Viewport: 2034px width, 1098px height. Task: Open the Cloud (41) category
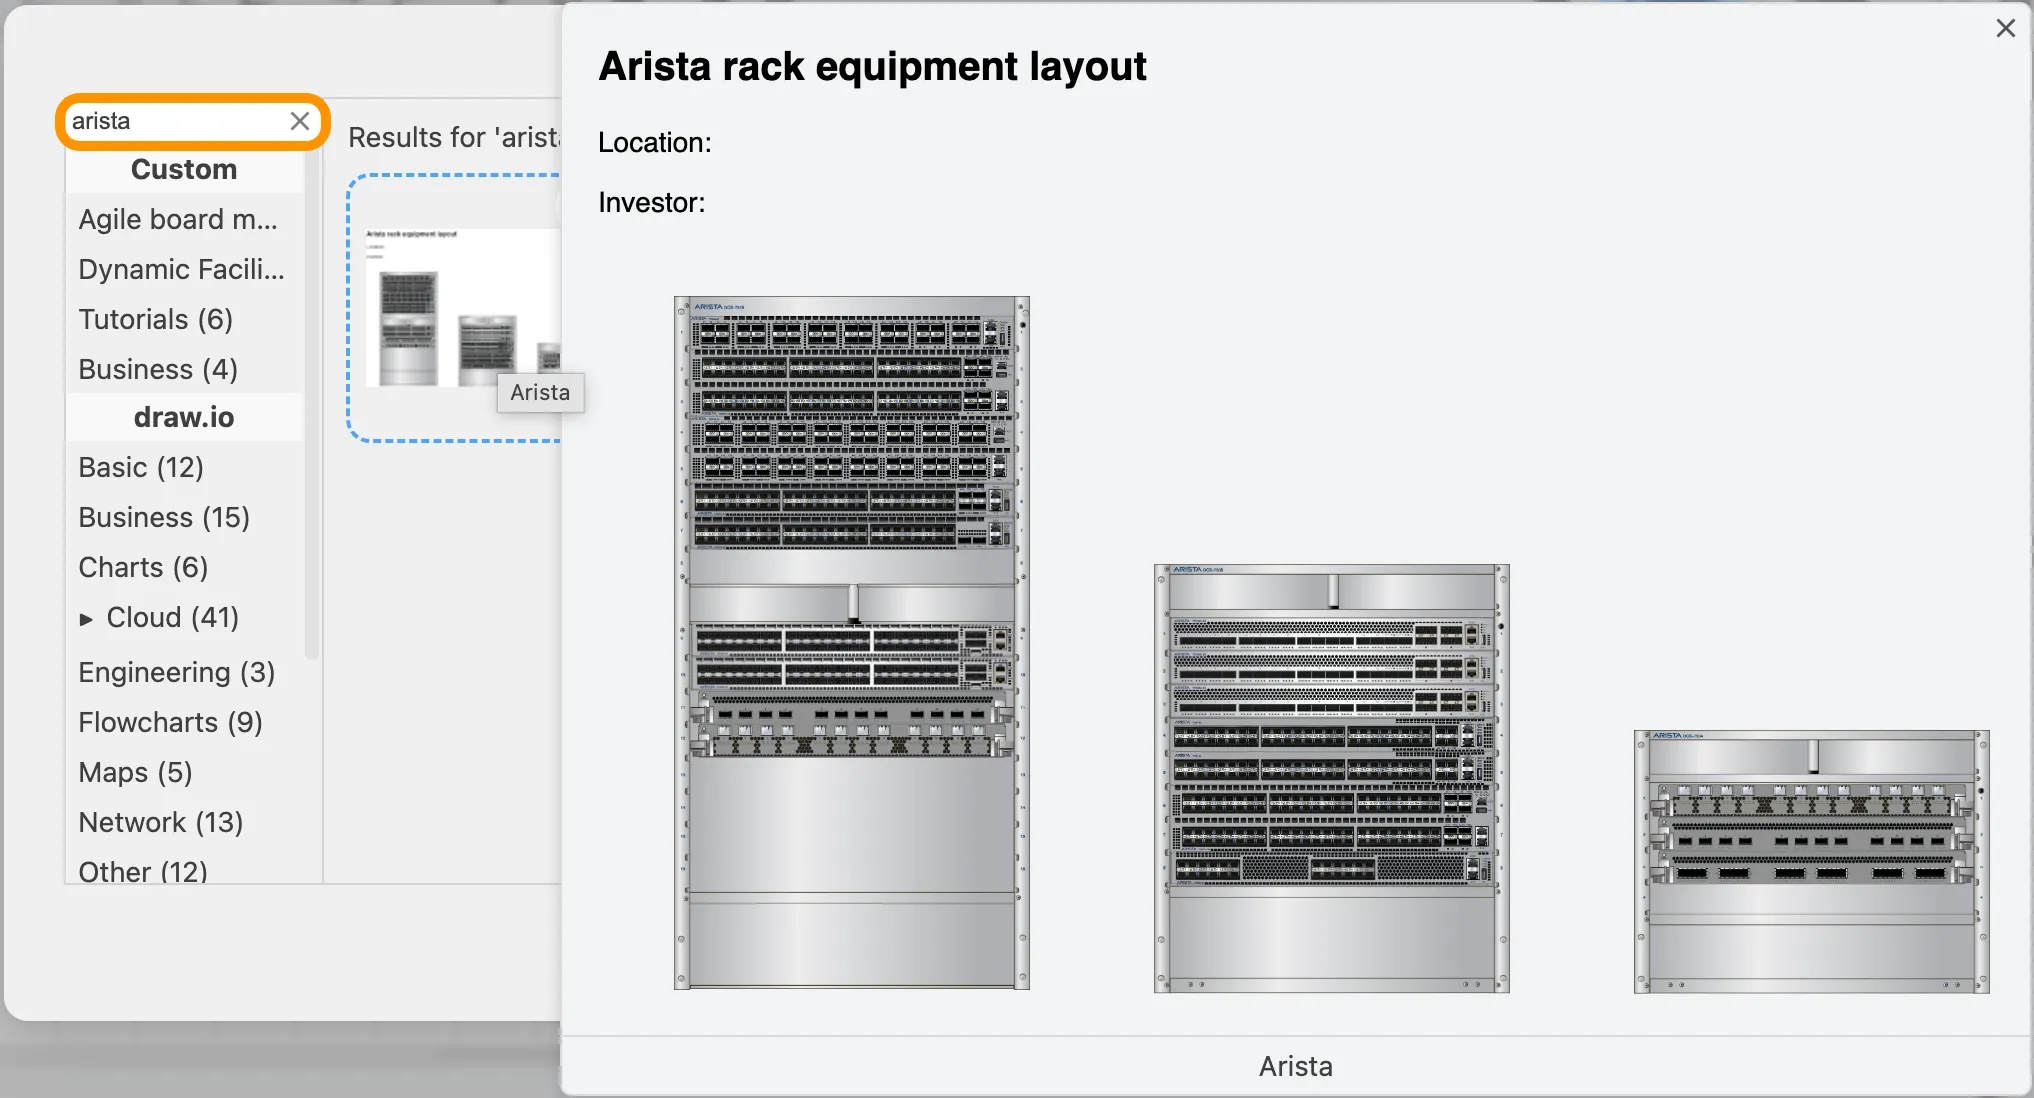(x=173, y=617)
